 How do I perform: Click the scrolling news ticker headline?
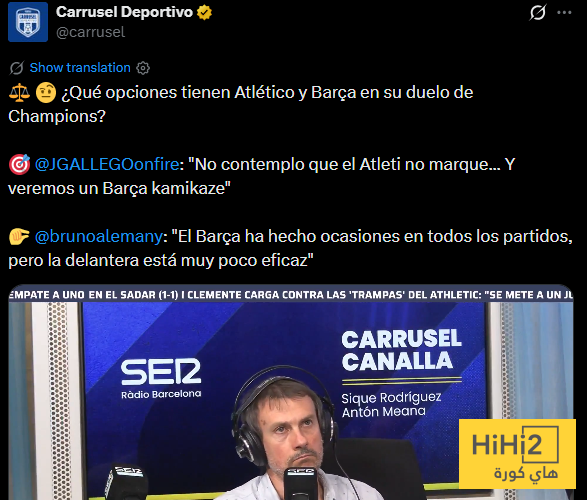[291, 295]
